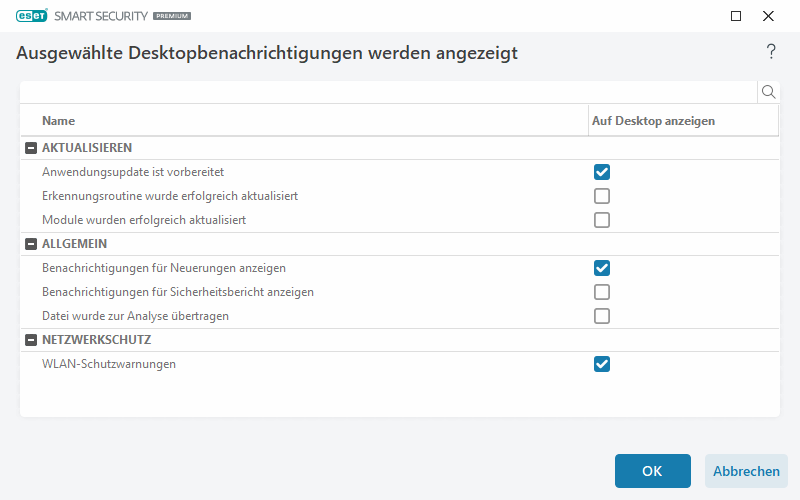Close the ESET notifications window
Viewport: 800px width, 500px height.
[x=768, y=16]
